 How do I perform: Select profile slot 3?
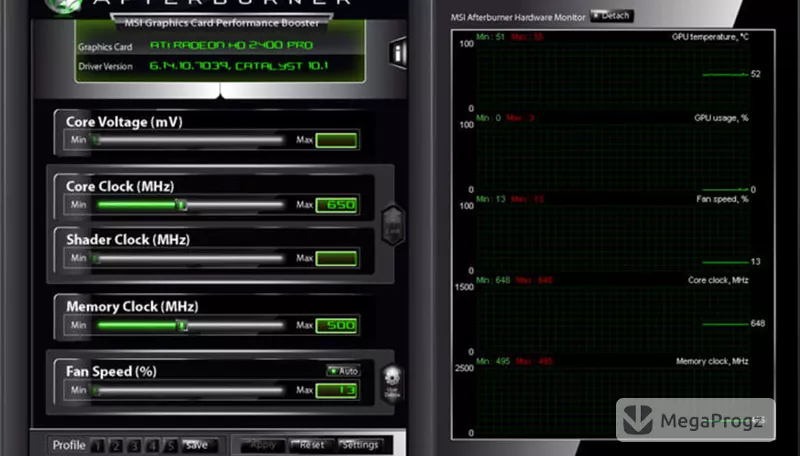(134, 445)
